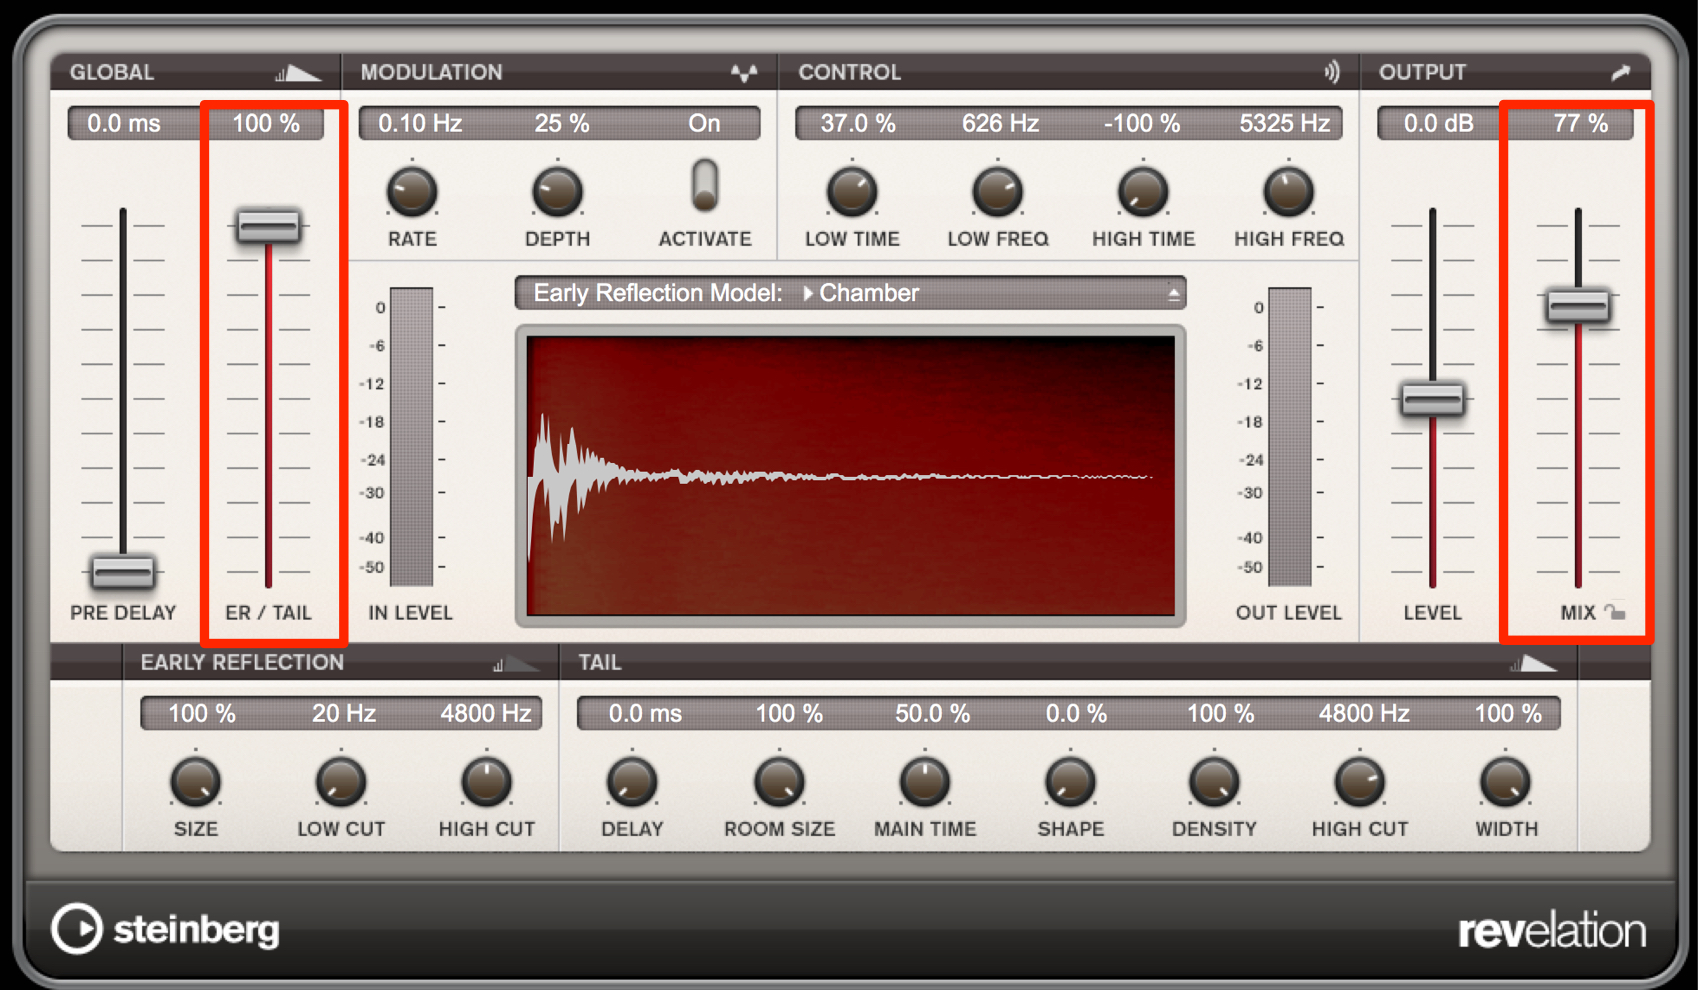Click the Mix slider handle

[1578, 305]
